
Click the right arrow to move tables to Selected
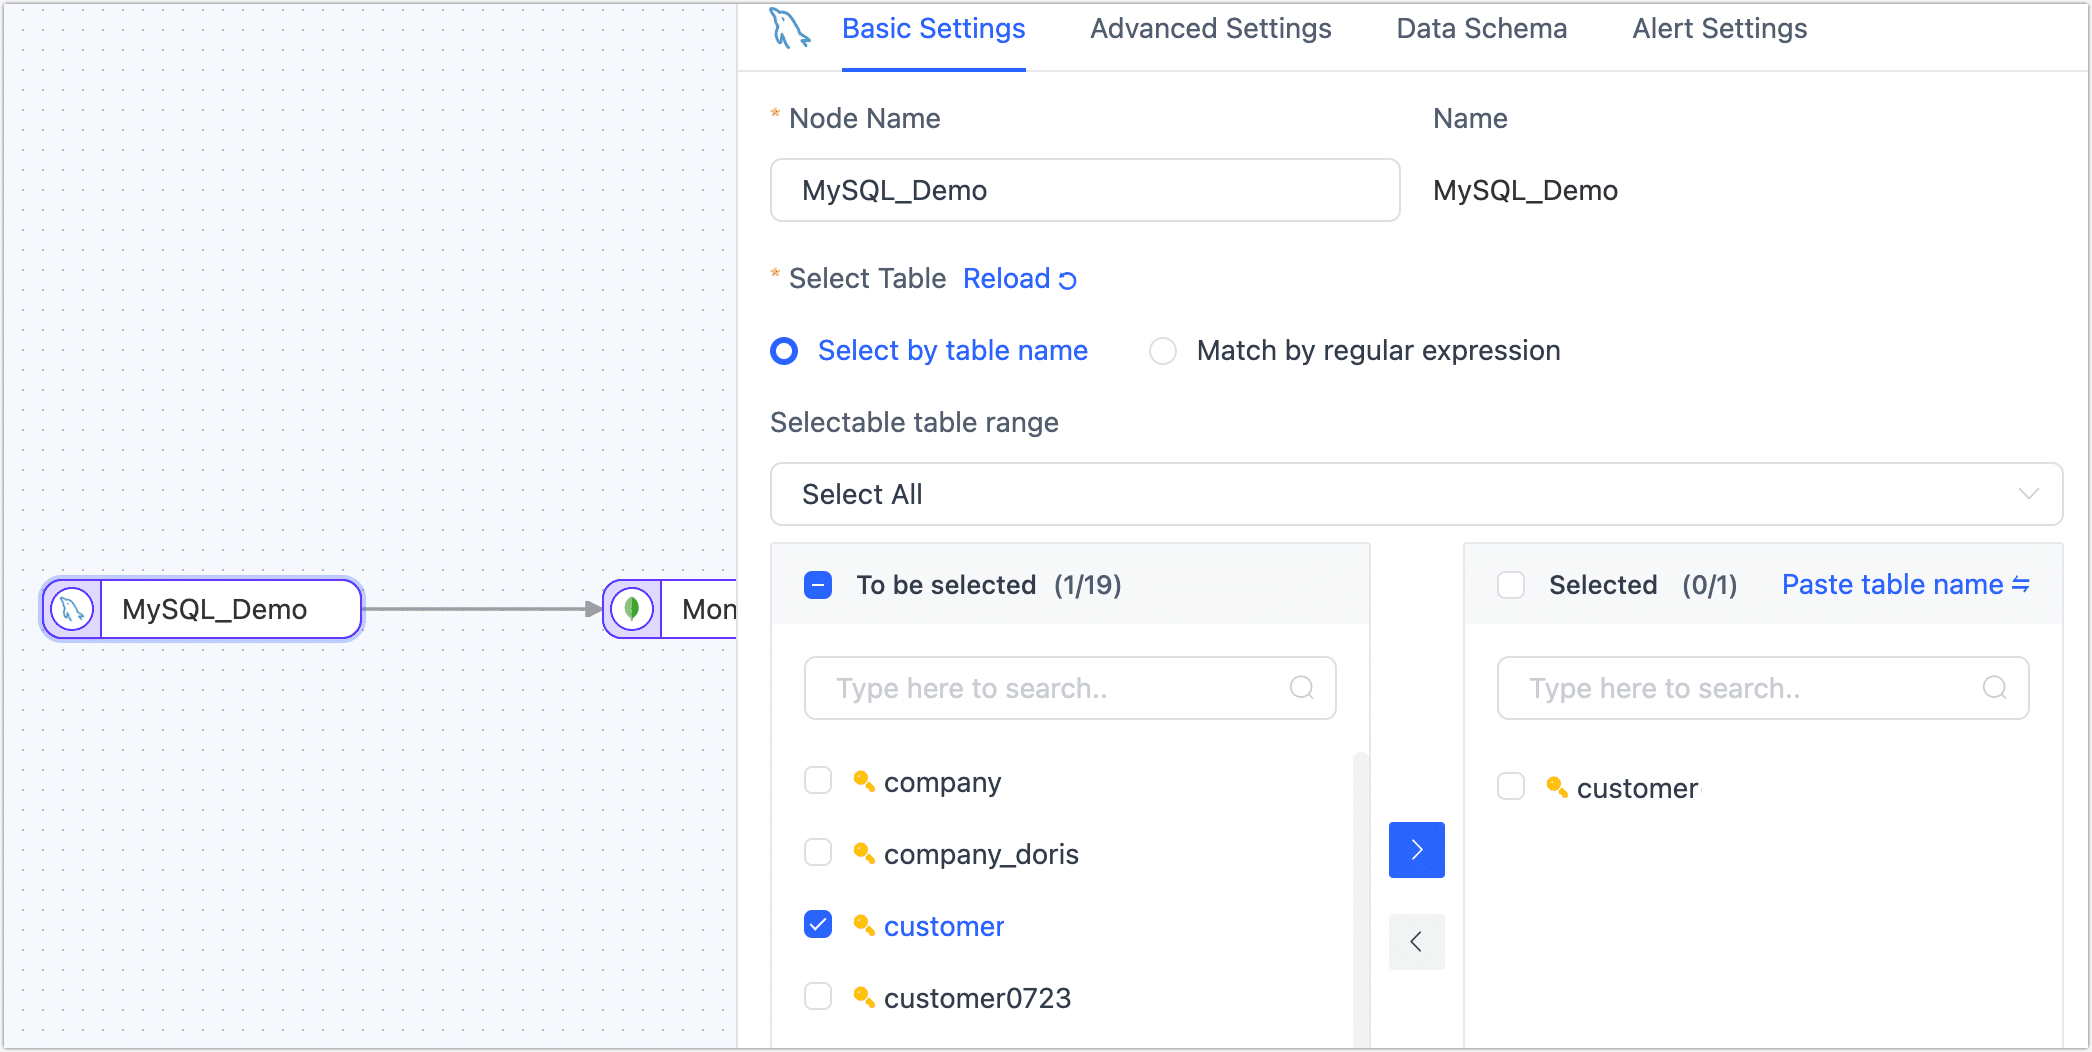click(1416, 849)
